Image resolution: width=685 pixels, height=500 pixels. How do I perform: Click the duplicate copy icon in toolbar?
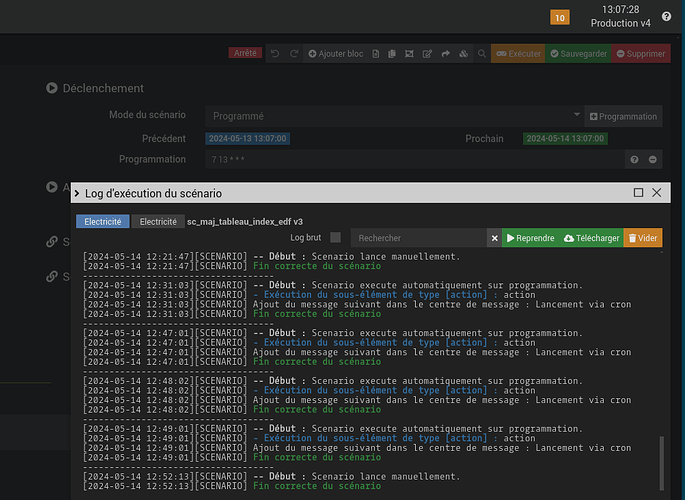[392, 54]
